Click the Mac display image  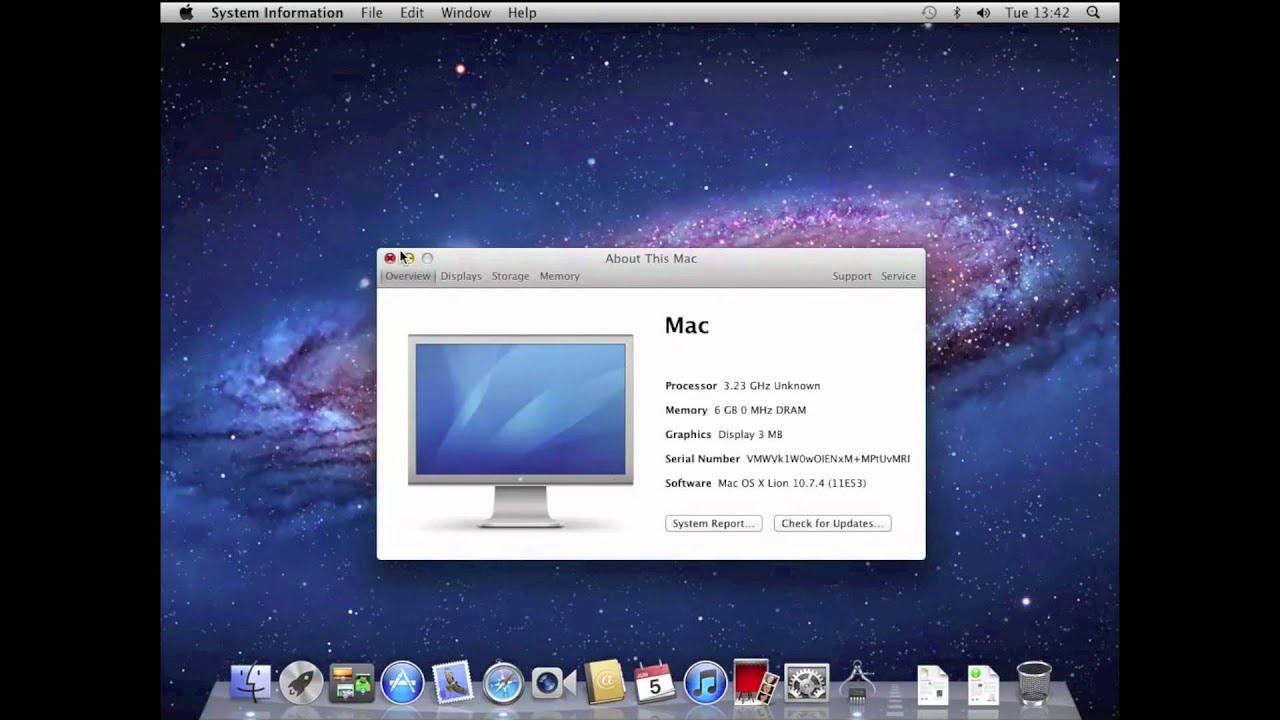coord(520,430)
